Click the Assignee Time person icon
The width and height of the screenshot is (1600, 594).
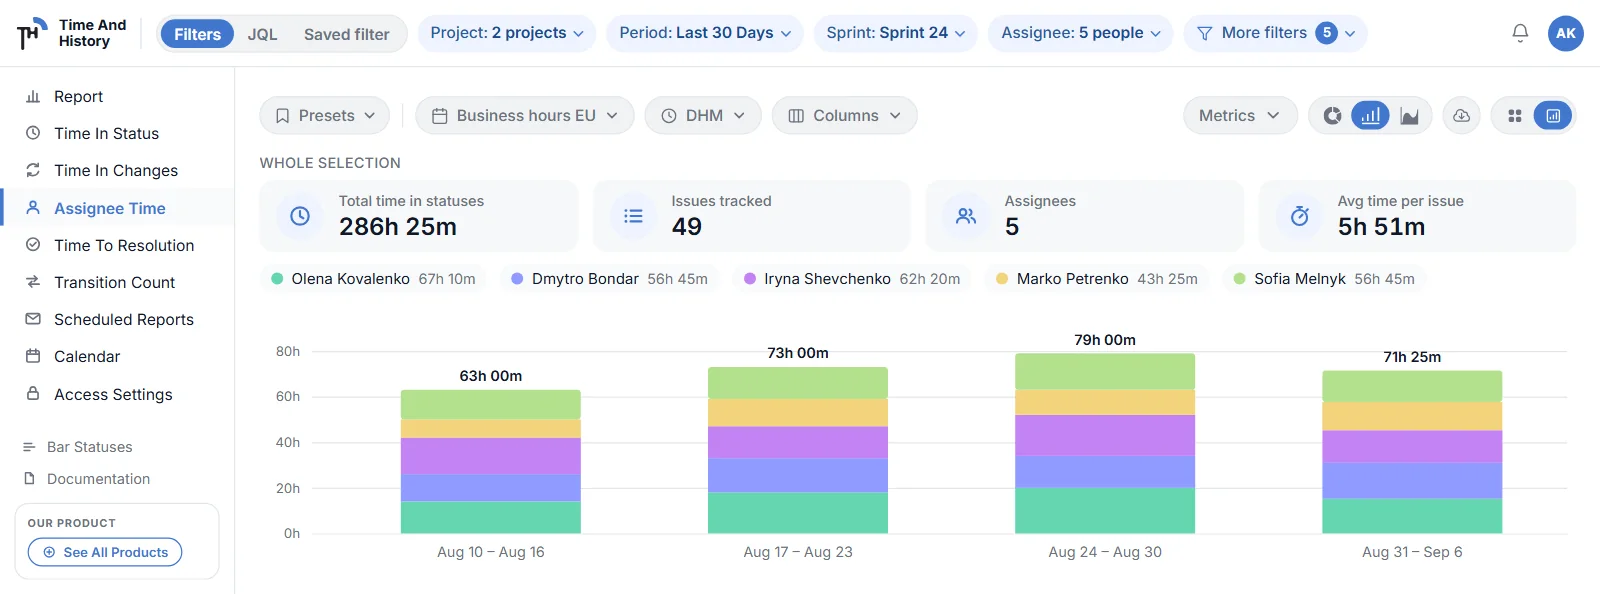click(33, 208)
